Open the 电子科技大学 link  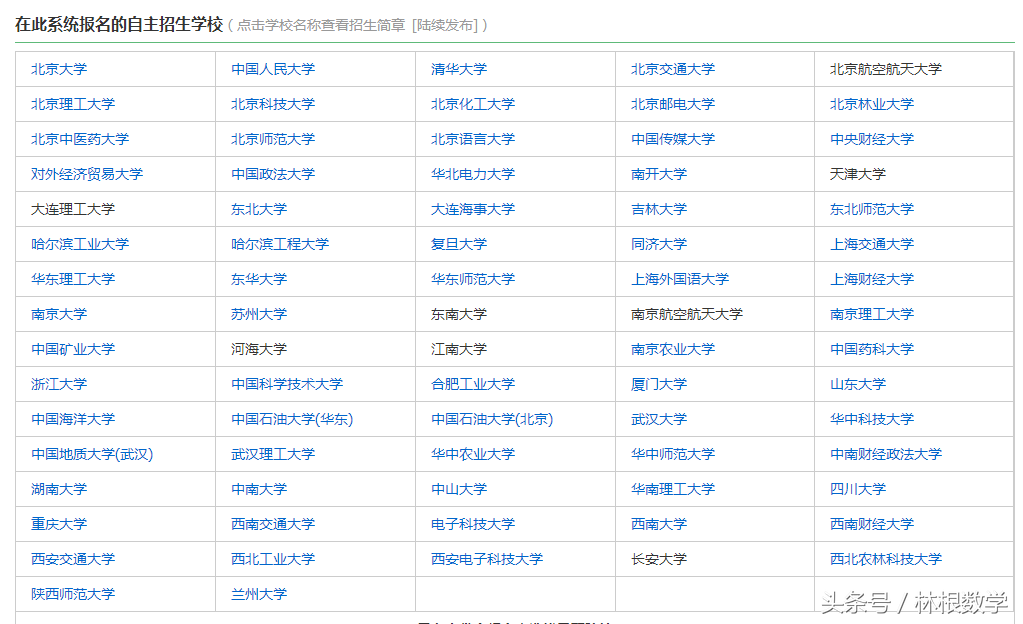click(473, 525)
